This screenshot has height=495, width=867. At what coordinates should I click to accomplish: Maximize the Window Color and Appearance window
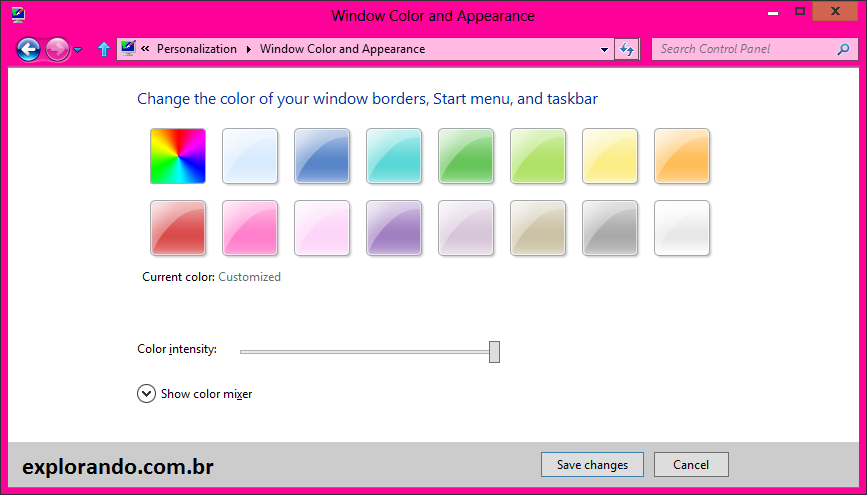800,11
